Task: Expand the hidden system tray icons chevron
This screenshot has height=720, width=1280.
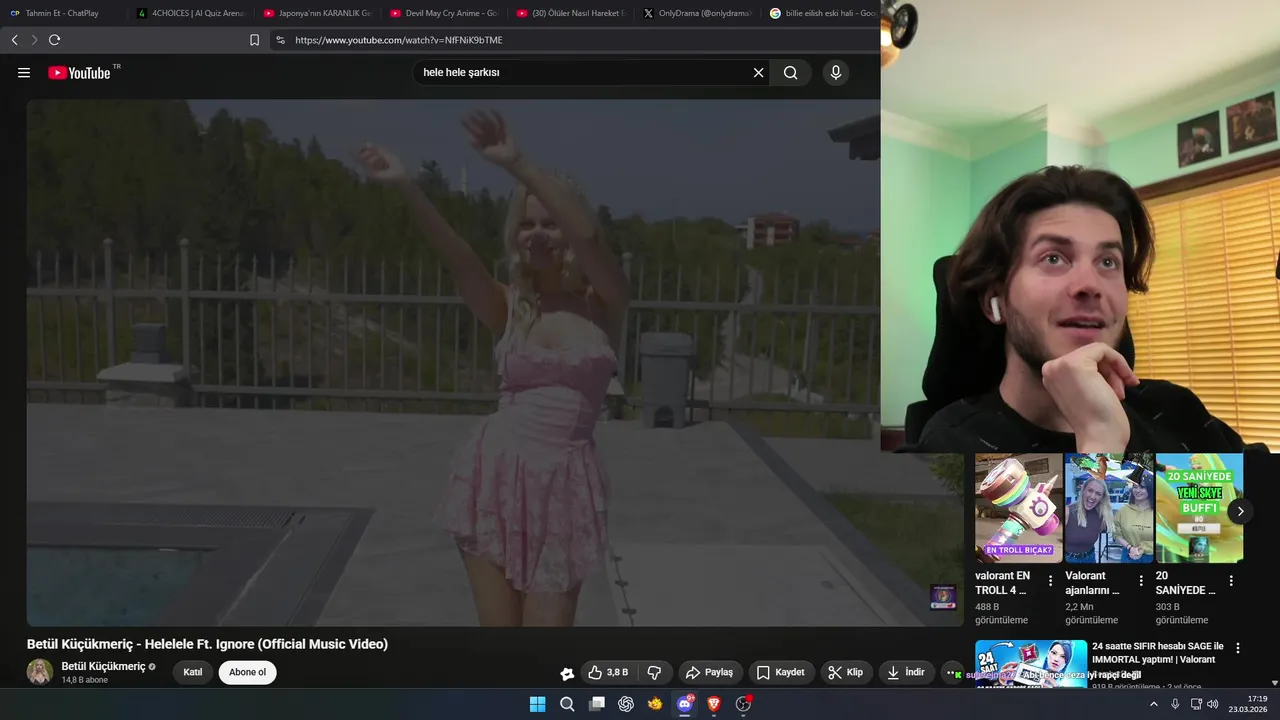Action: coord(1154,704)
